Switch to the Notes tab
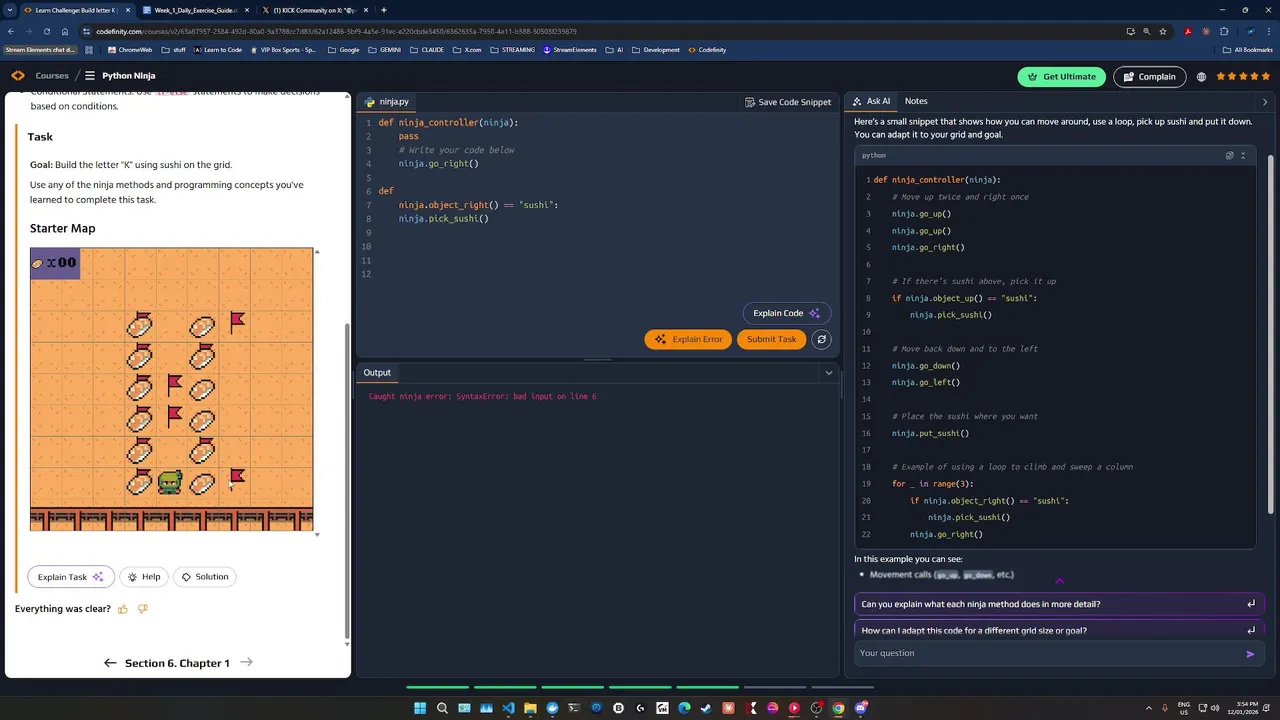 coord(916,101)
